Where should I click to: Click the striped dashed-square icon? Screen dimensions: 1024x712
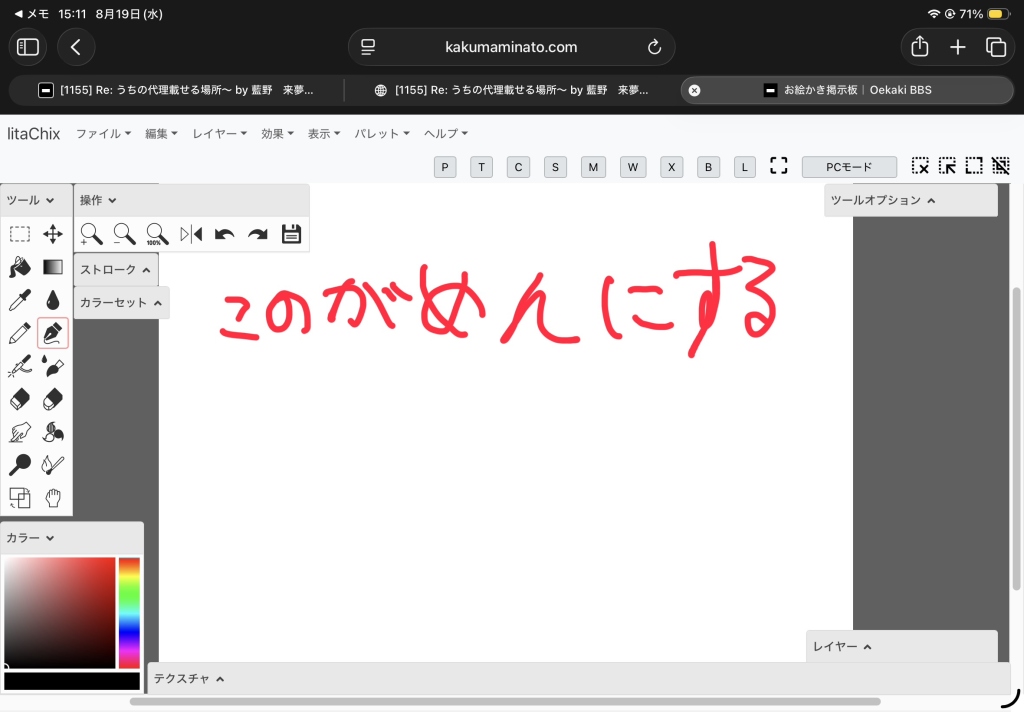pos(1000,166)
